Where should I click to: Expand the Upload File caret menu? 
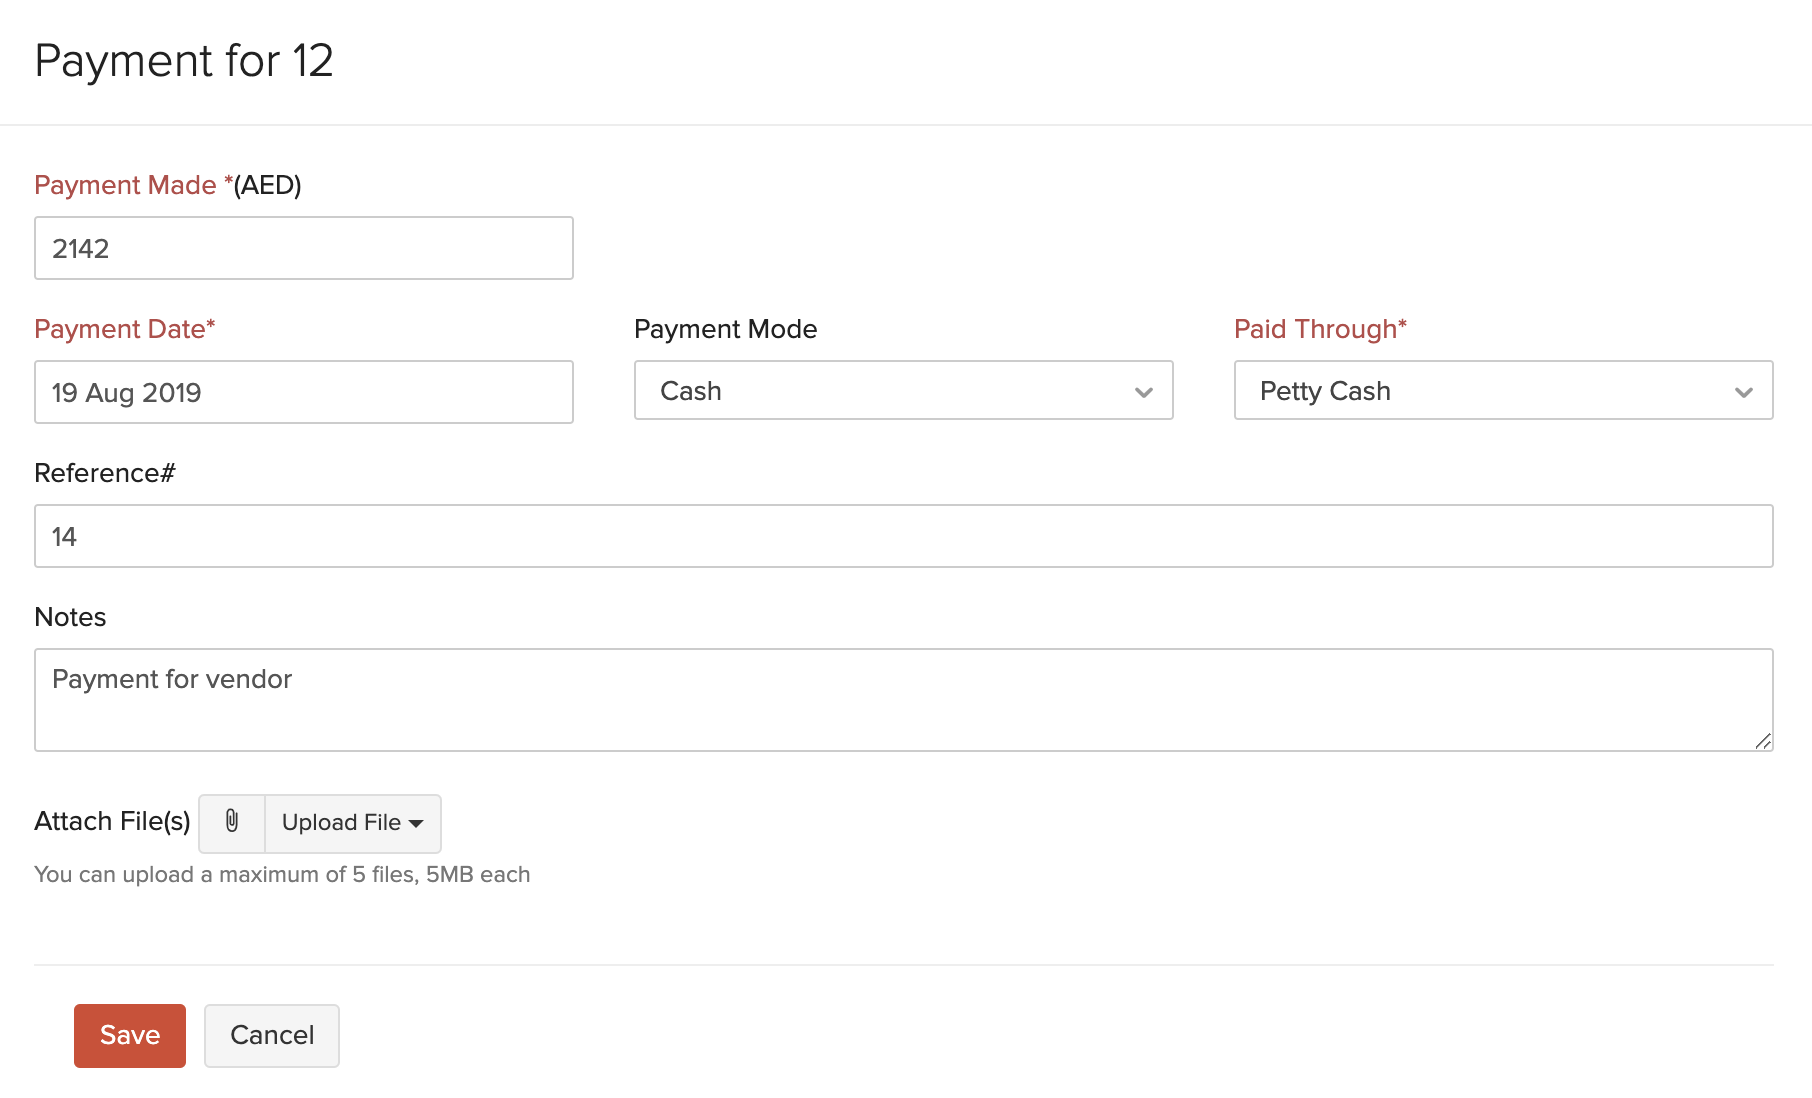(x=417, y=823)
